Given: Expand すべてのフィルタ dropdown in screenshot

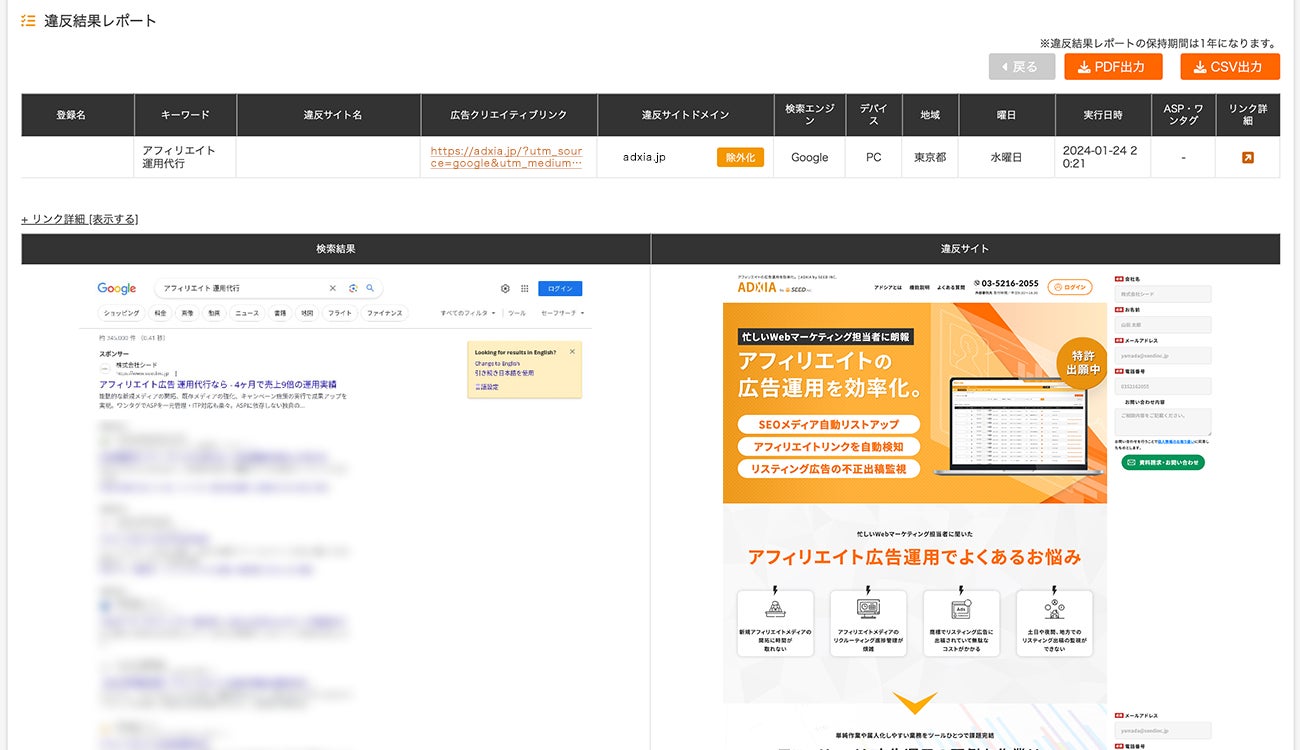Looking at the screenshot, I should coord(468,313).
